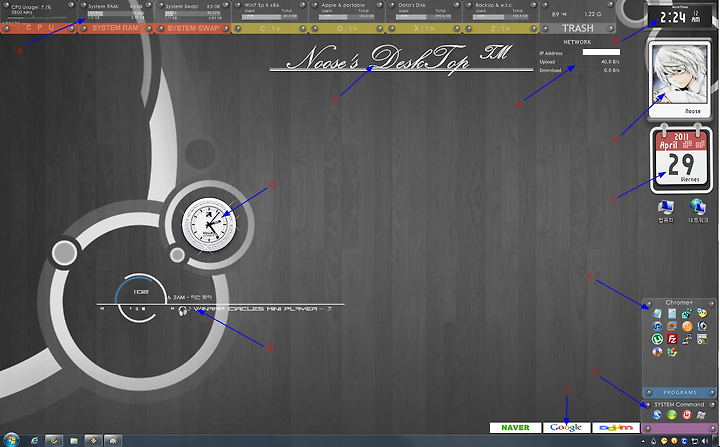Viewport: 720px width, 447px height.
Task: Click the SYSTEM RAM orange label
Action: pos(115,28)
